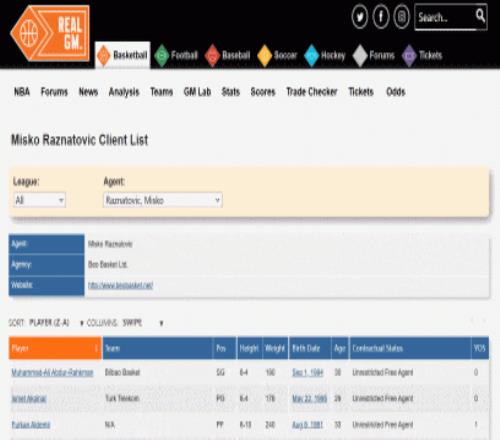Sort table by Contractual Status header
The width and height of the screenshot is (500, 440).
point(410,348)
